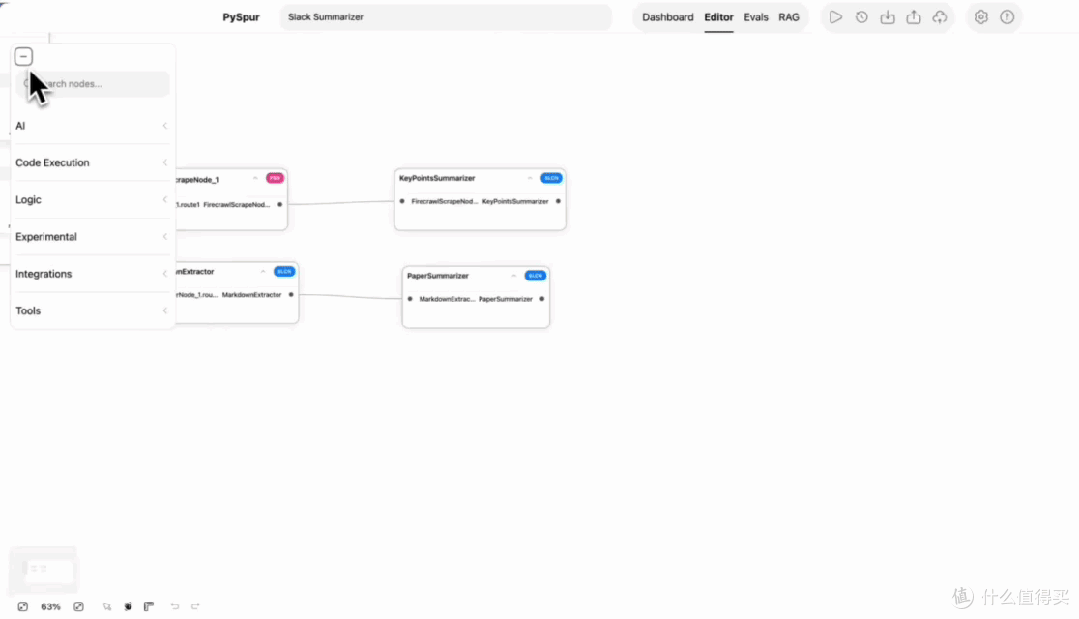
Task: Click the Search nodes input field
Action: click(x=92, y=84)
